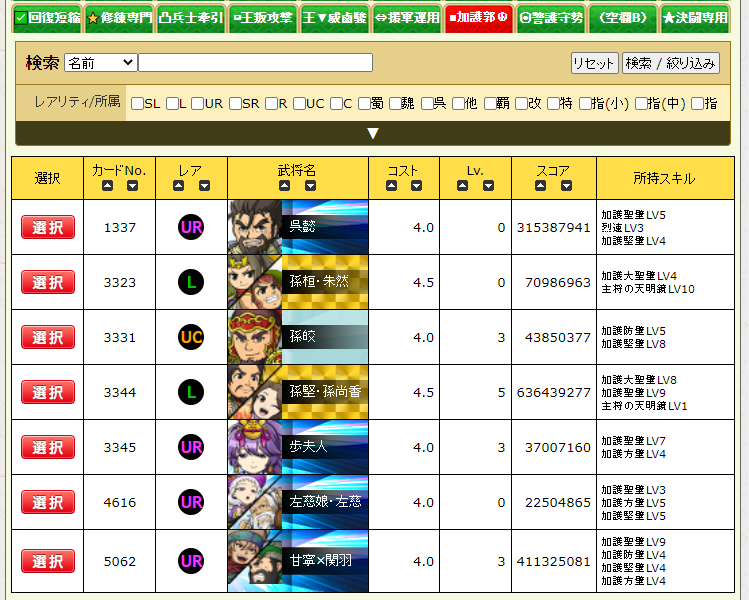Toggle the SR rarity checkbox
This screenshot has height=600, width=749.
coord(235,104)
